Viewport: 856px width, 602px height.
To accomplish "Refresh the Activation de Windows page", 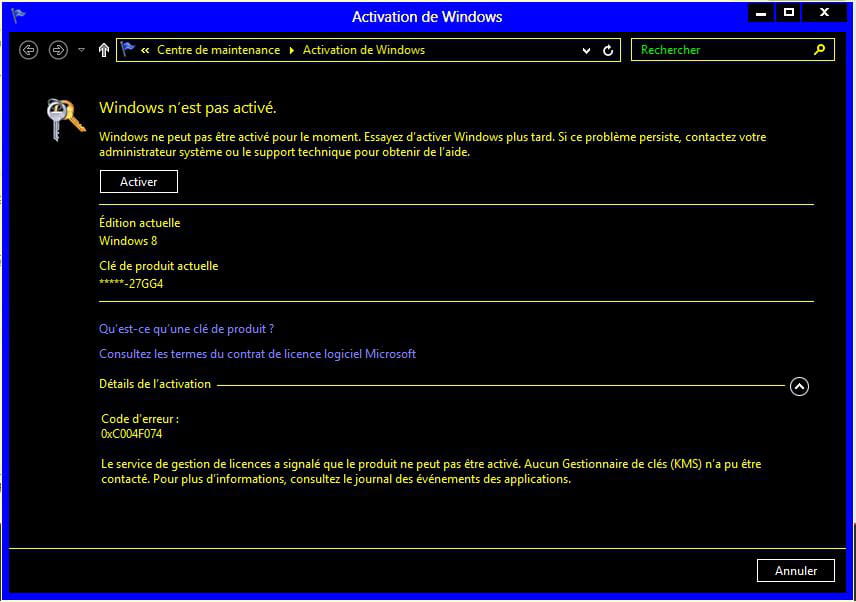I will (608, 51).
